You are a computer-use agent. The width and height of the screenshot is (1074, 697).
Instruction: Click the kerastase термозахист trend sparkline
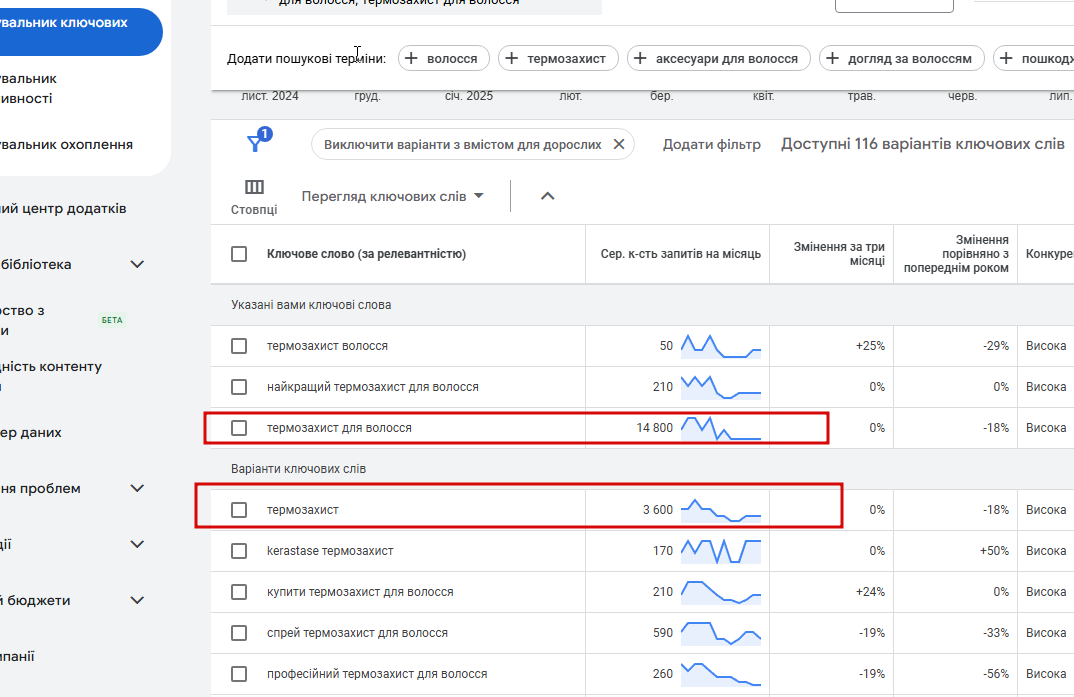click(721, 550)
